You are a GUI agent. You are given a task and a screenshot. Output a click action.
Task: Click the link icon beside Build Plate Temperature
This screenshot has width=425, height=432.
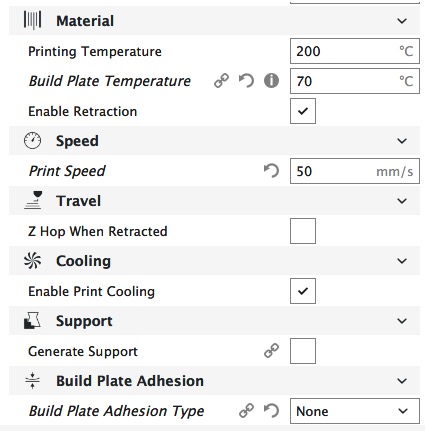click(x=221, y=81)
